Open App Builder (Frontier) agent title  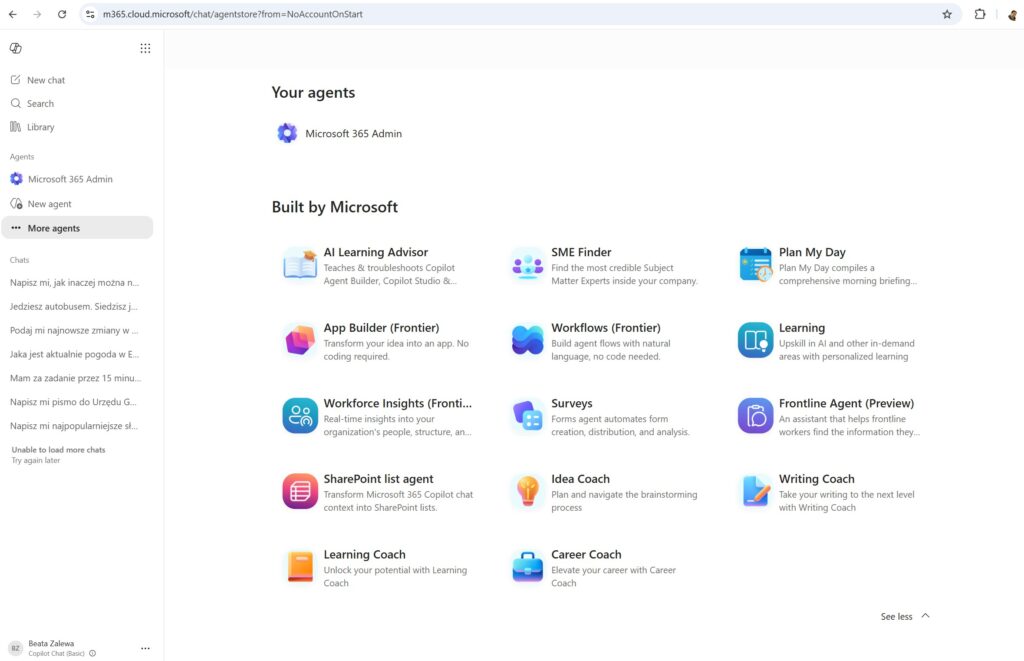381,328
